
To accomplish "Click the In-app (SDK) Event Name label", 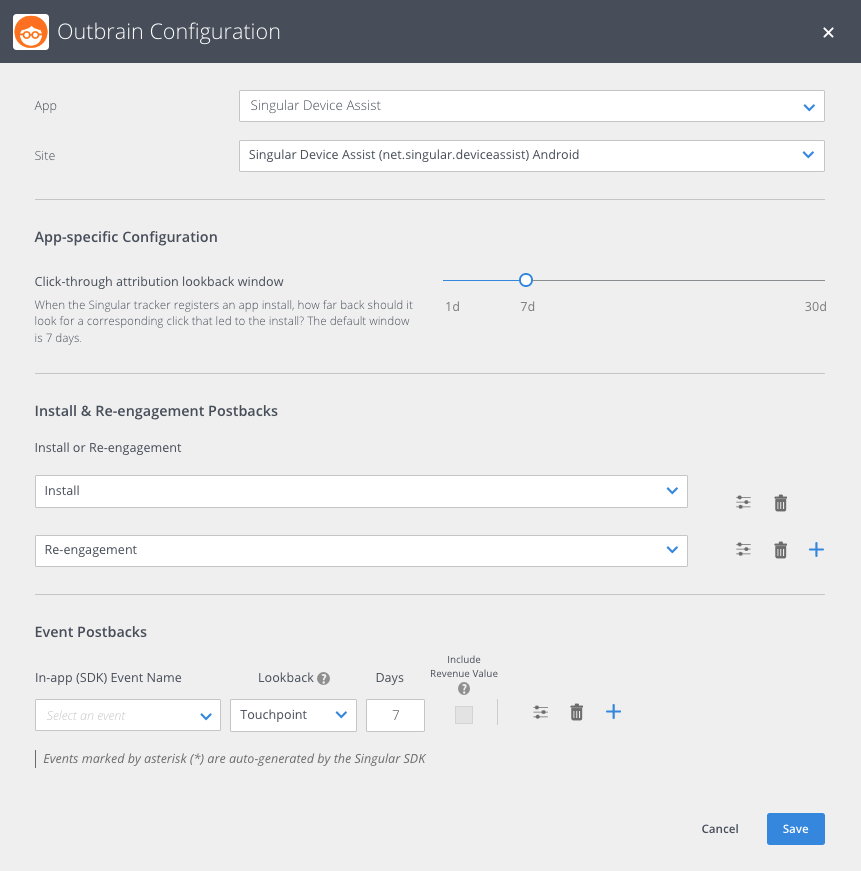I will [108, 678].
